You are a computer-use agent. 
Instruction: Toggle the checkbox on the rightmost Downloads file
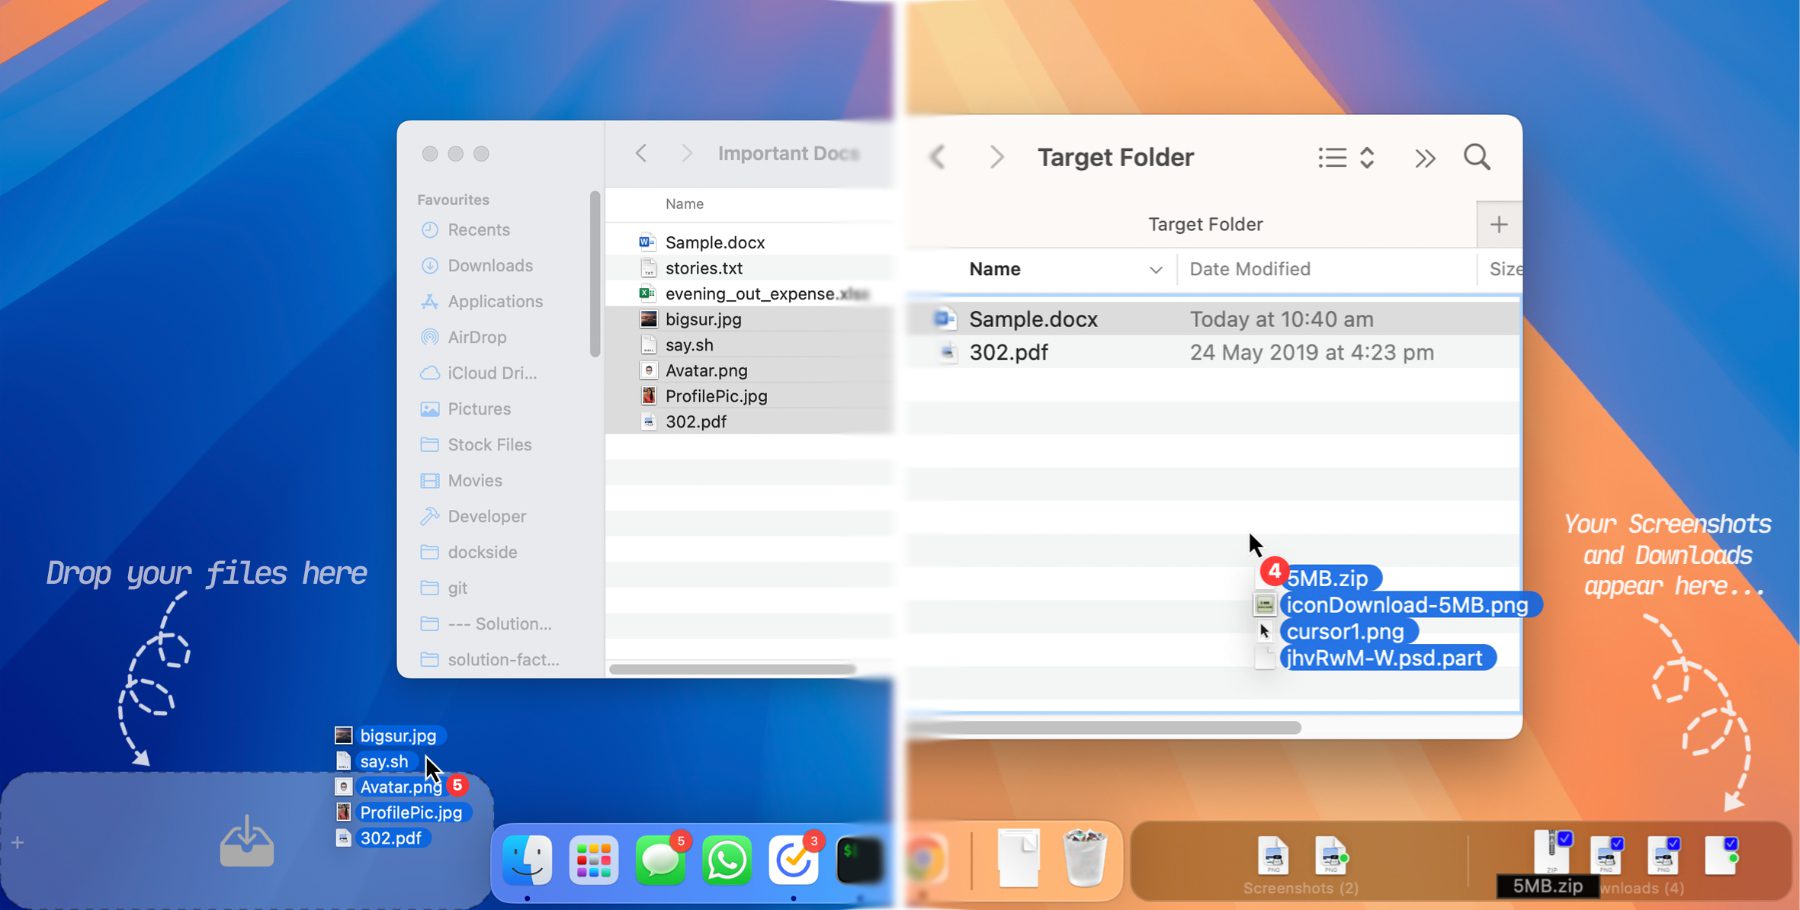[x=1731, y=843]
